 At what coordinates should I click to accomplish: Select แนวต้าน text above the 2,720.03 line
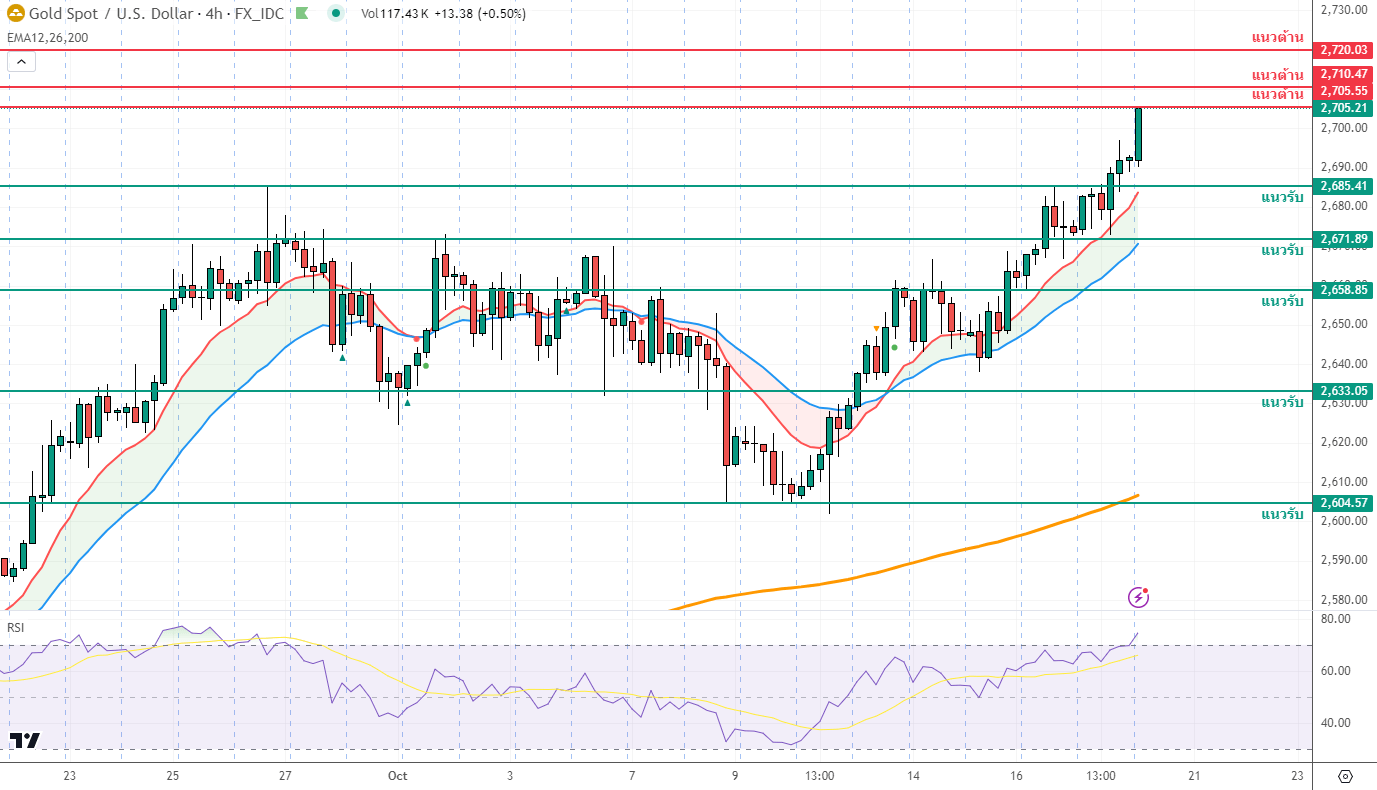(1277, 38)
